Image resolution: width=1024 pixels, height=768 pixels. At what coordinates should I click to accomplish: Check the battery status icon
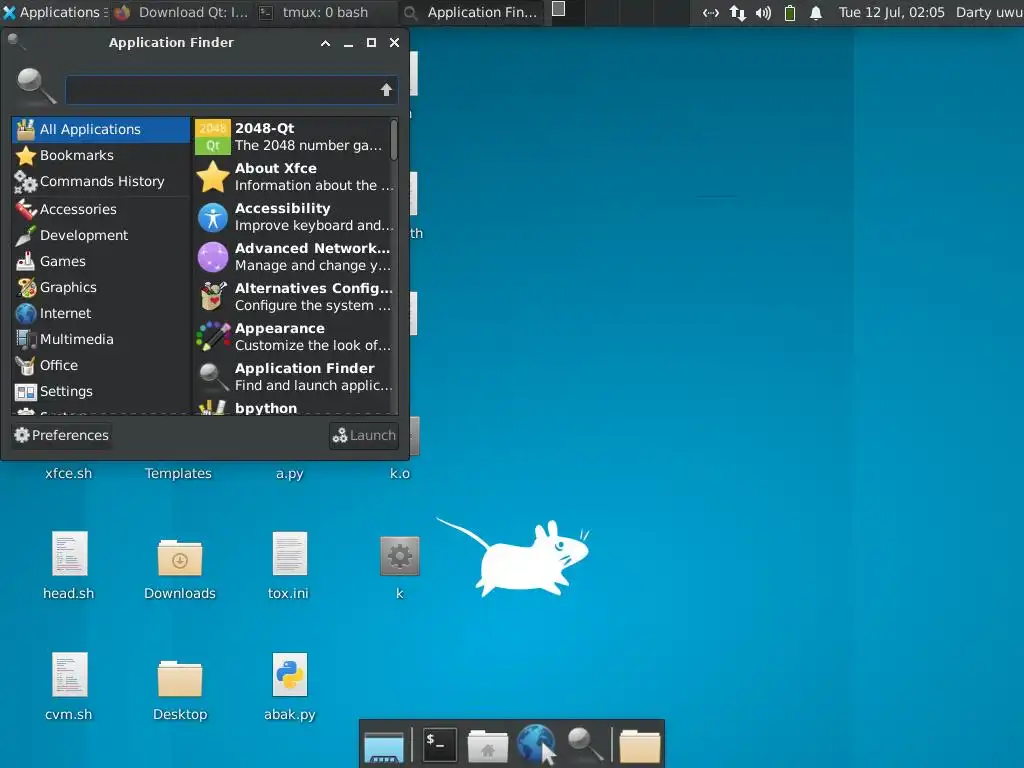[790, 13]
